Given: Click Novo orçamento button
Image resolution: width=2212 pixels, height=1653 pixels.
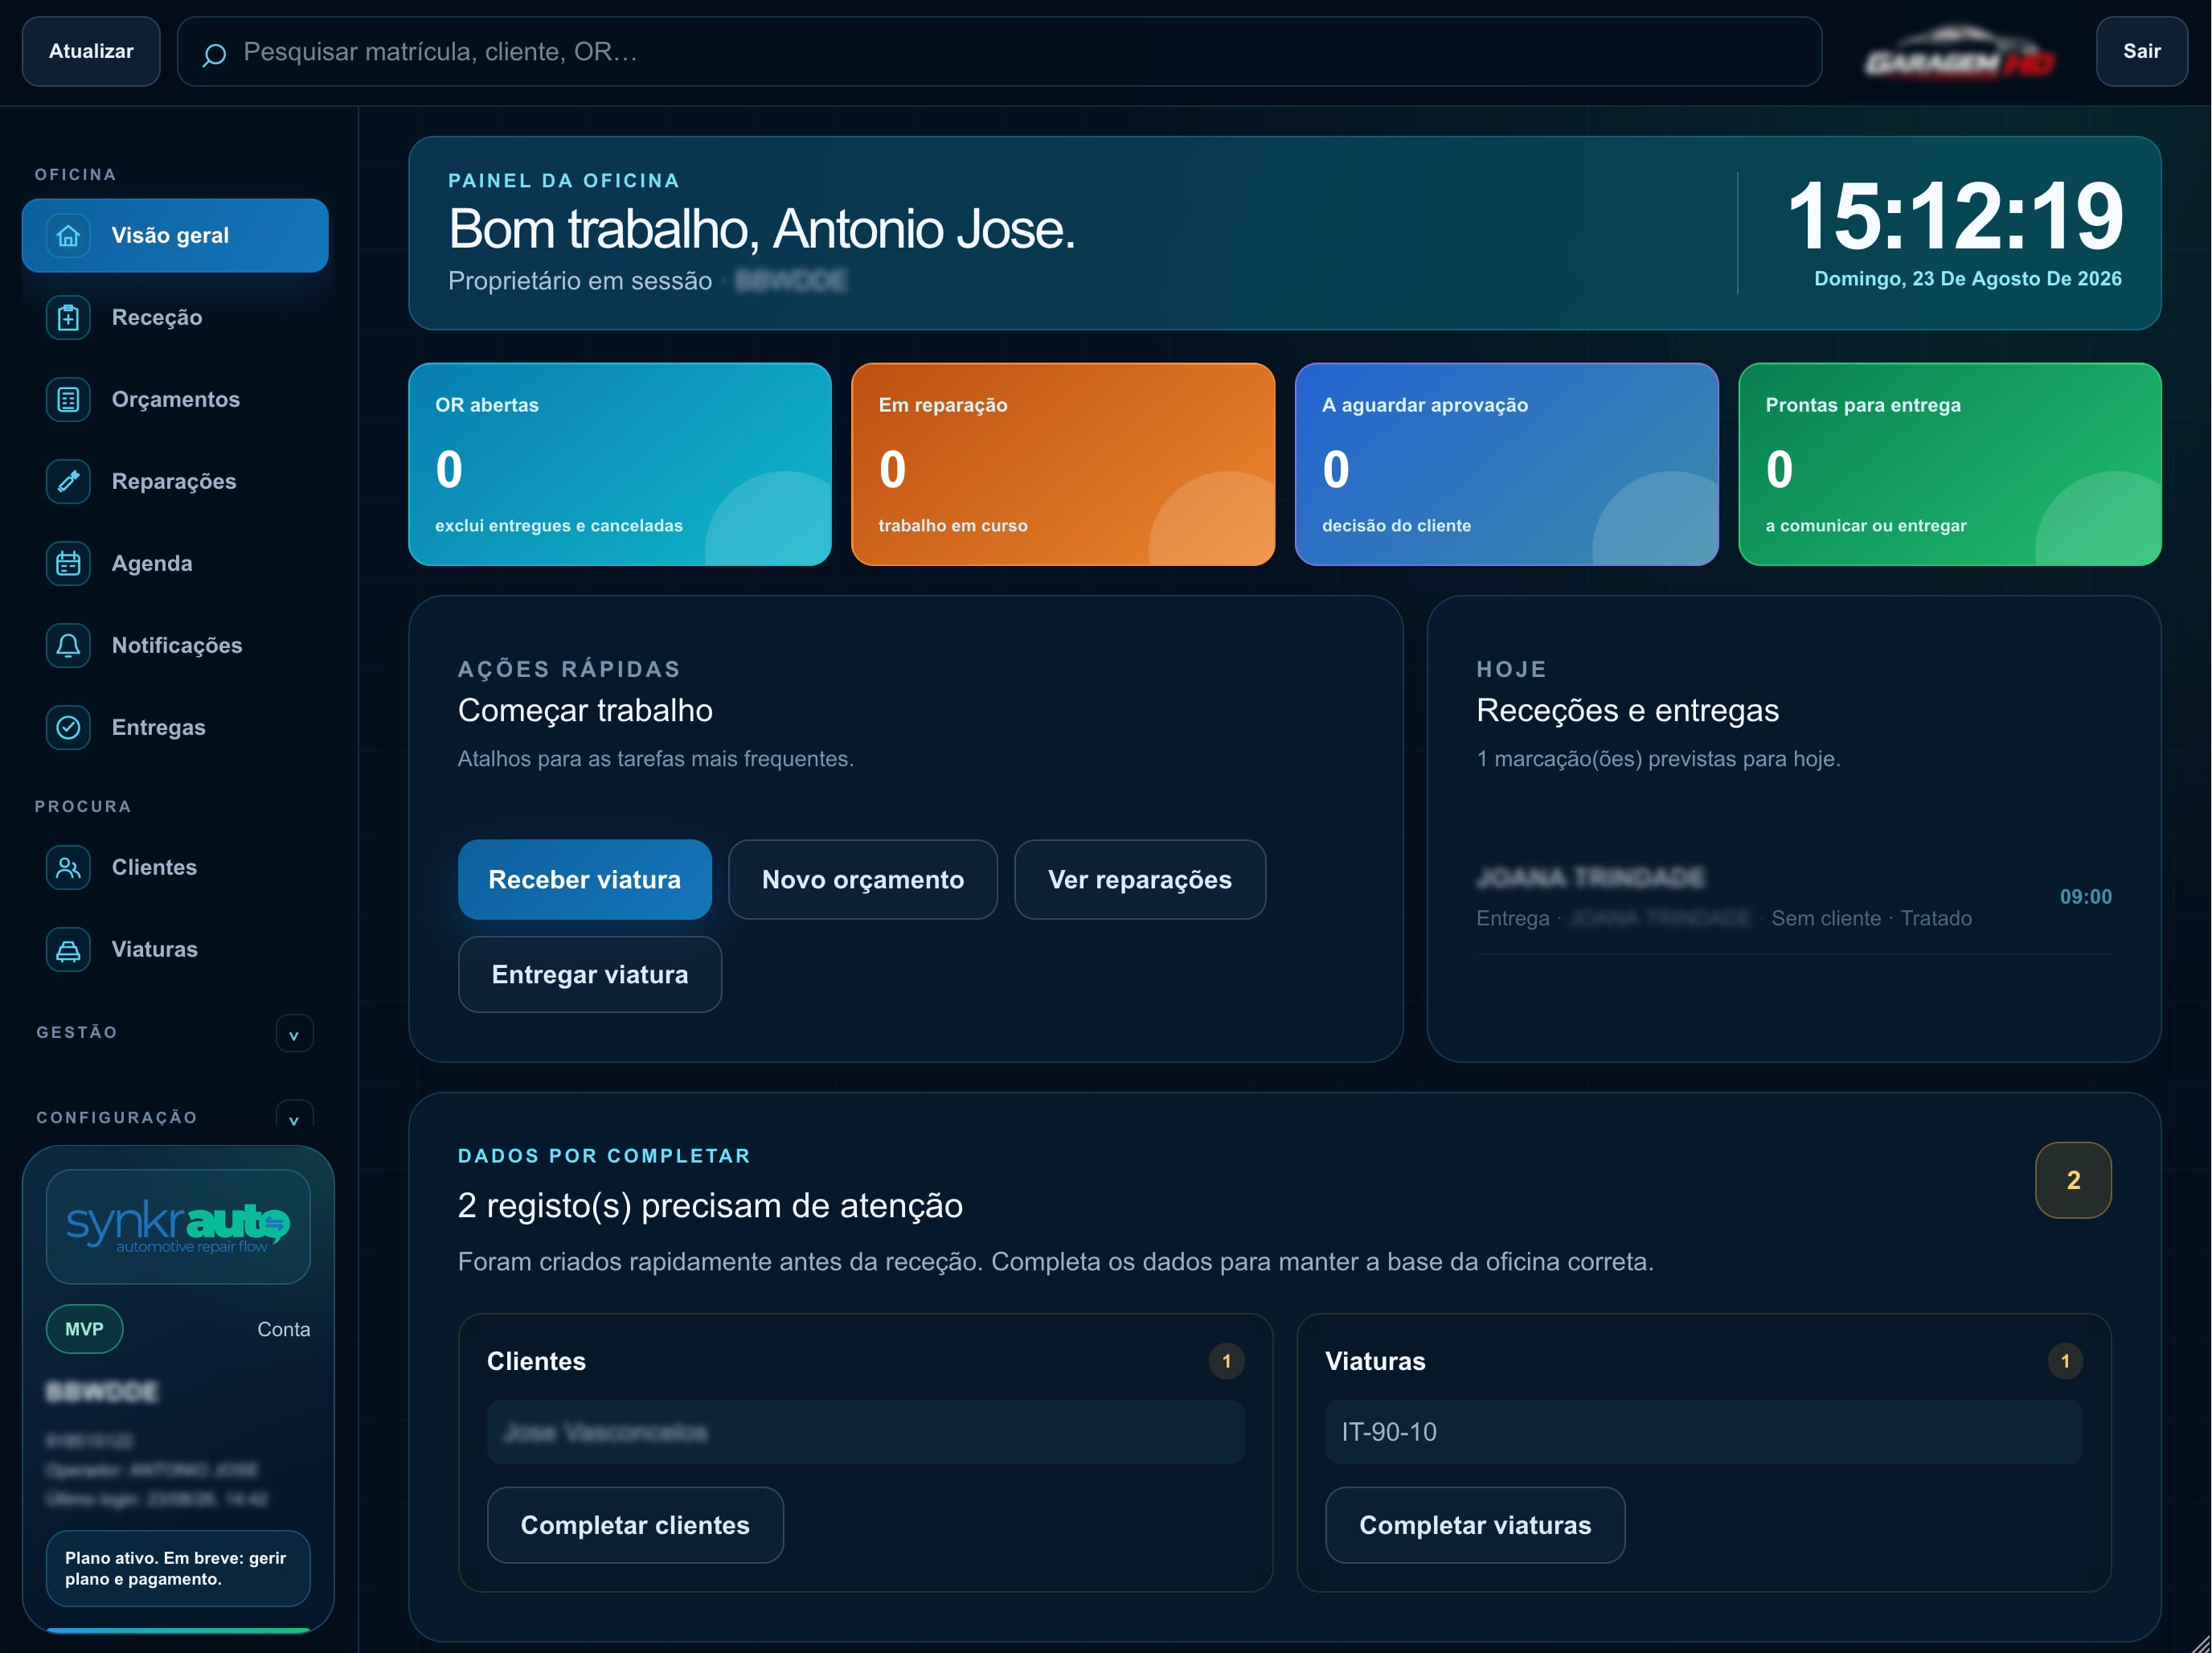Looking at the screenshot, I should point(862,879).
